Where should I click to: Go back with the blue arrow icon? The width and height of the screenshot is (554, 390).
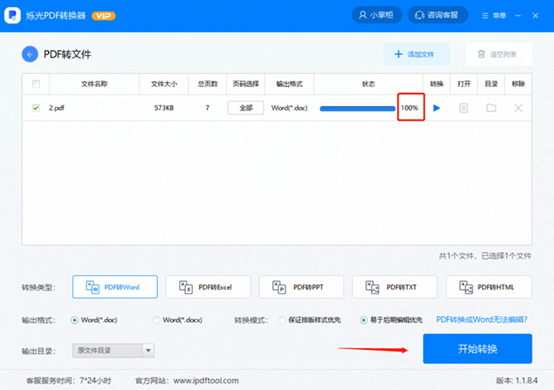(30, 54)
